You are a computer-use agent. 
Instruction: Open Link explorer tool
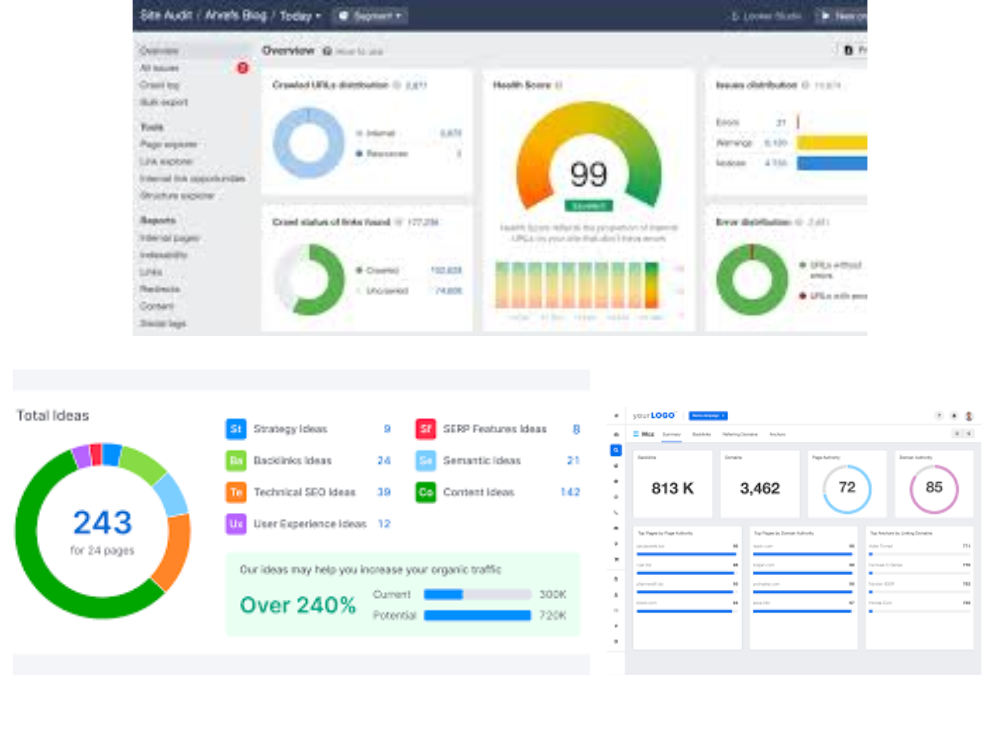pos(166,161)
